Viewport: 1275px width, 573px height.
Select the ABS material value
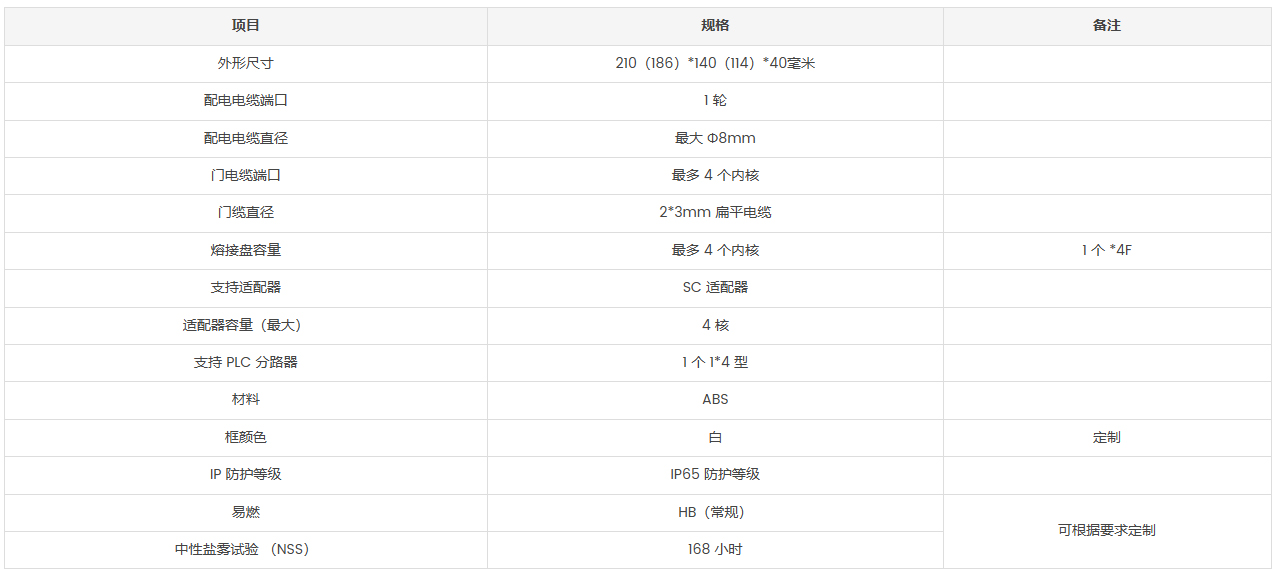coord(715,399)
